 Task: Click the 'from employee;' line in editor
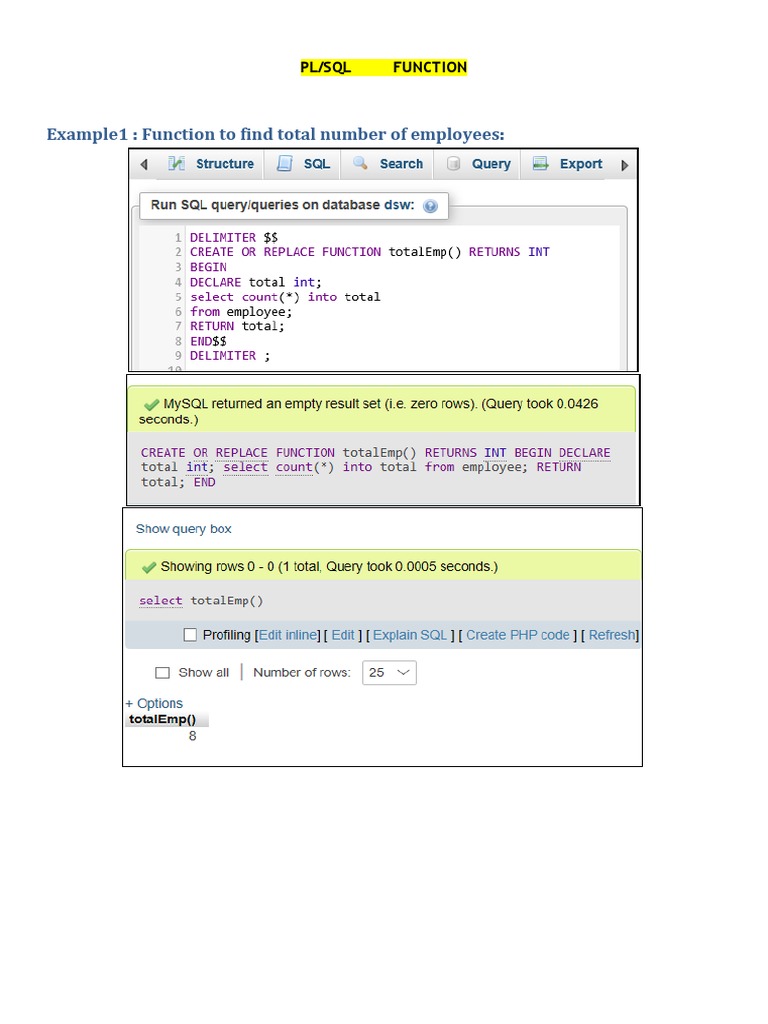click(x=241, y=312)
